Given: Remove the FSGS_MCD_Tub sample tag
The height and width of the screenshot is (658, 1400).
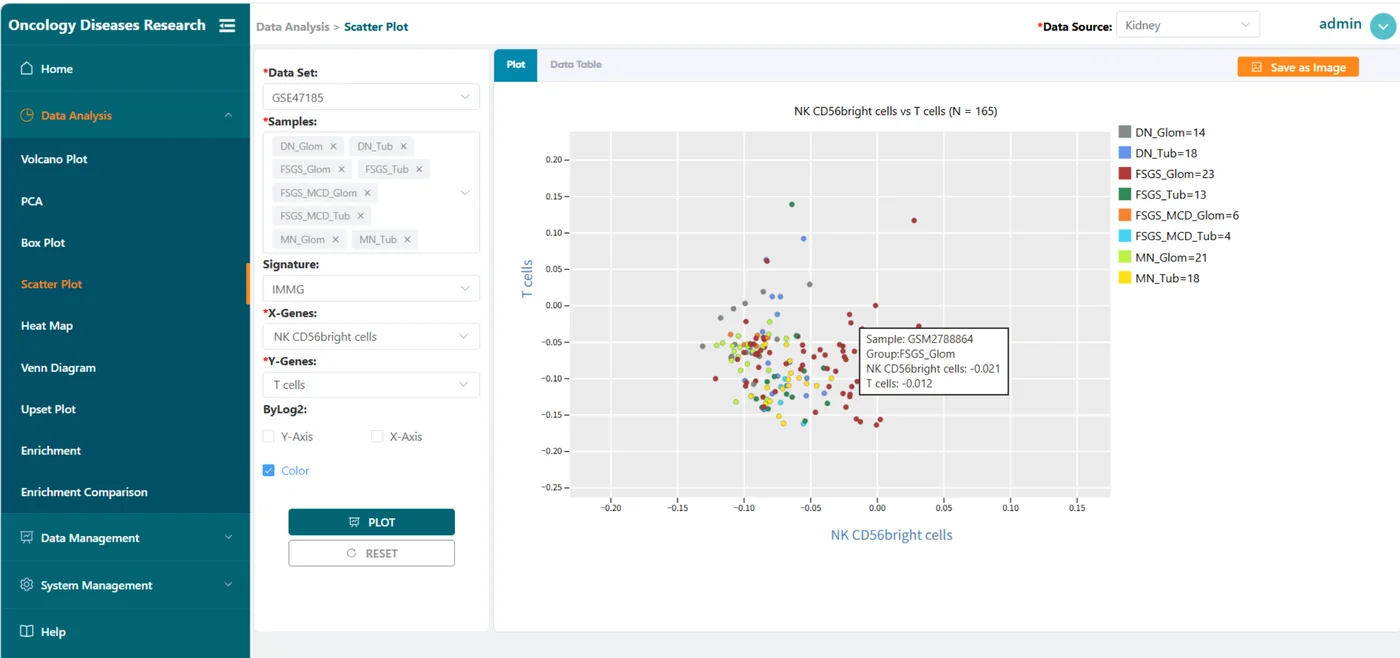Looking at the screenshot, I should tap(361, 216).
